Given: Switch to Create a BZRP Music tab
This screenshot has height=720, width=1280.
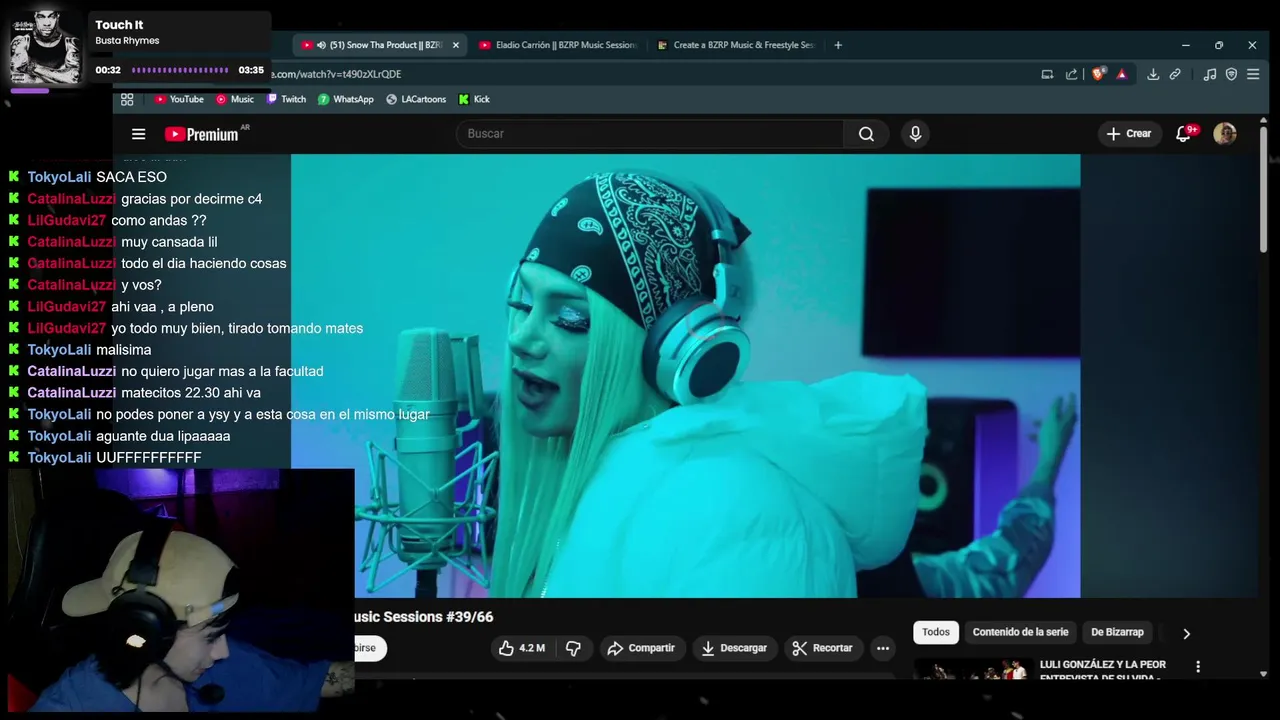Looking at the screenshot, I should pyautogui.click(x=736, y=45).
